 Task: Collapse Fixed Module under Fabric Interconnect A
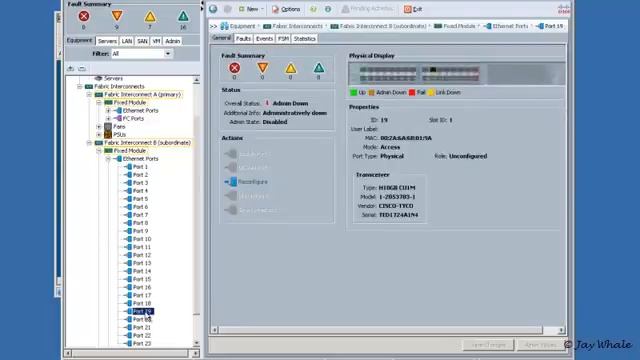click(98, 102)
